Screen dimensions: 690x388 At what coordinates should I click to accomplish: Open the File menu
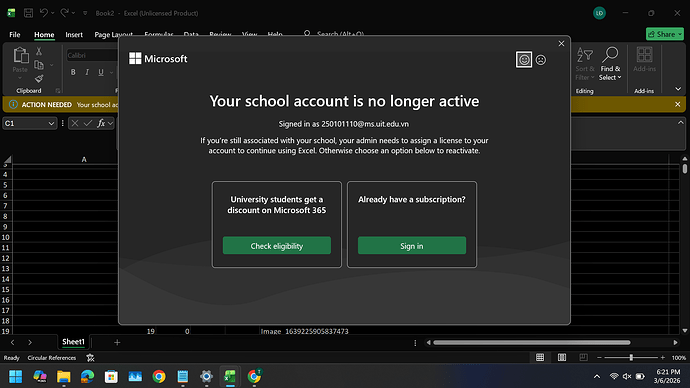(x=15, y=34)
